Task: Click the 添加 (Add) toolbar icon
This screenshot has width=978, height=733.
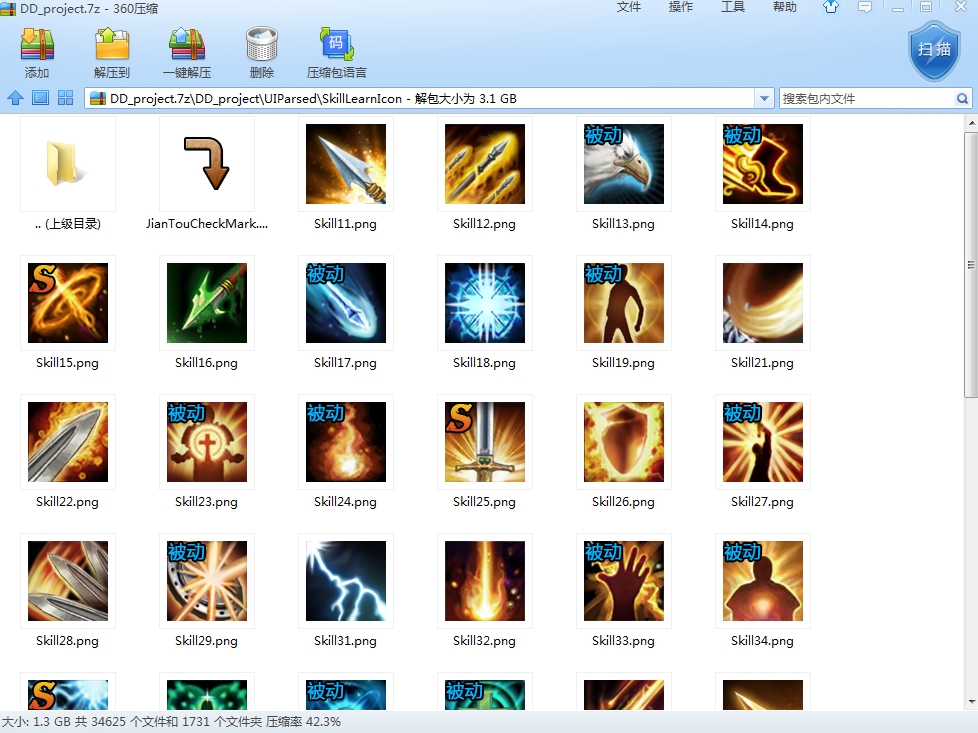Action: [x=37, y=46]
